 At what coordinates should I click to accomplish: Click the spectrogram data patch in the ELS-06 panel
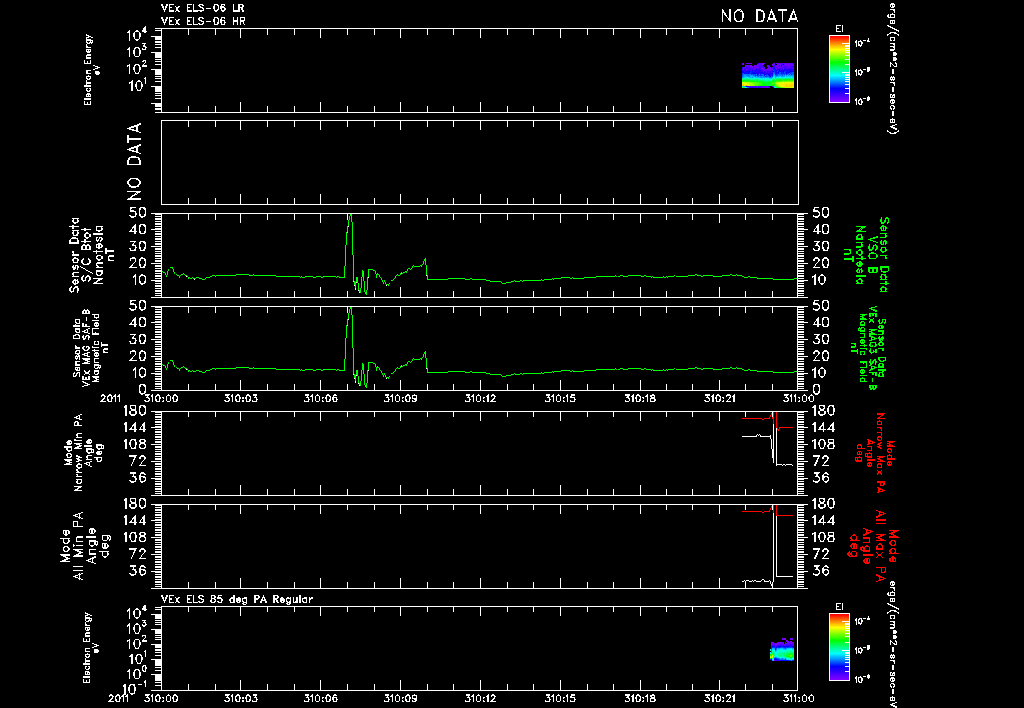tap(768, 75)
